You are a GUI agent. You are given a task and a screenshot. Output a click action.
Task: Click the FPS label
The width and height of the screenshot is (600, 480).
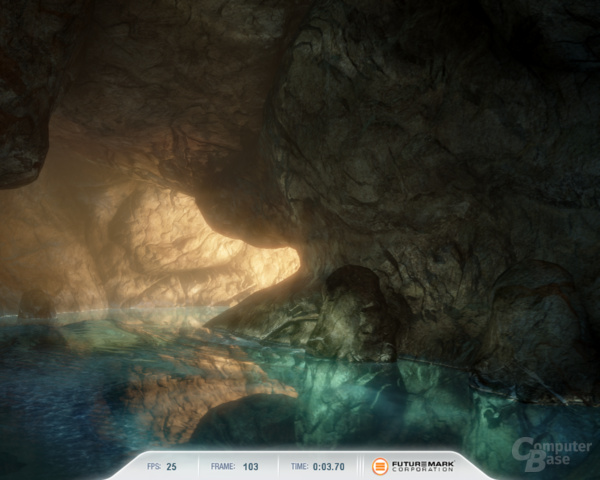(x=154, y=467)
